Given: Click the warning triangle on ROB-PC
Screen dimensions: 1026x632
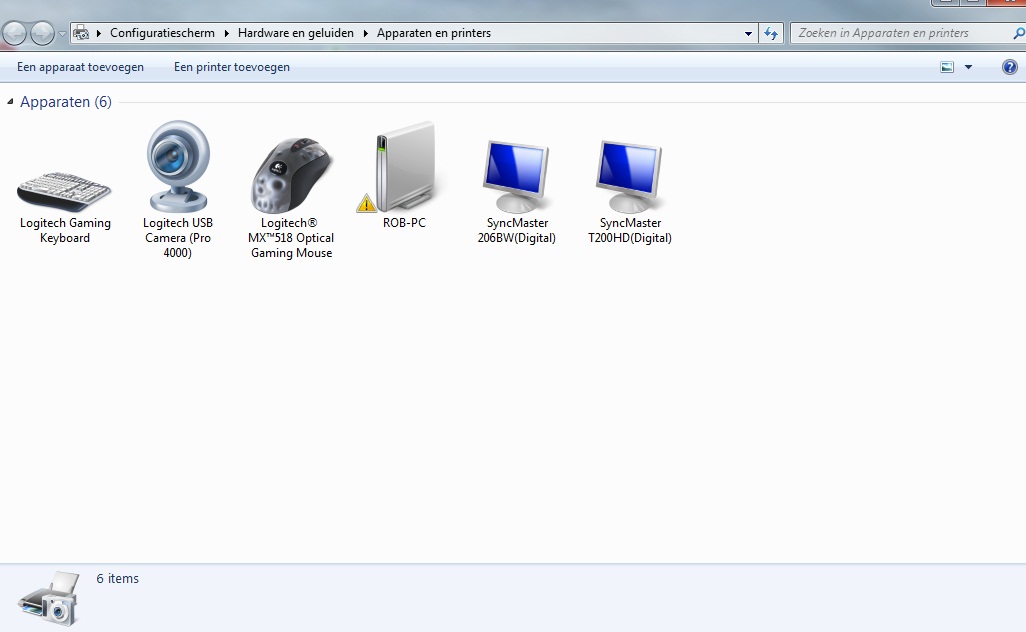Looking at the screenshot, I should coord(366,203).
